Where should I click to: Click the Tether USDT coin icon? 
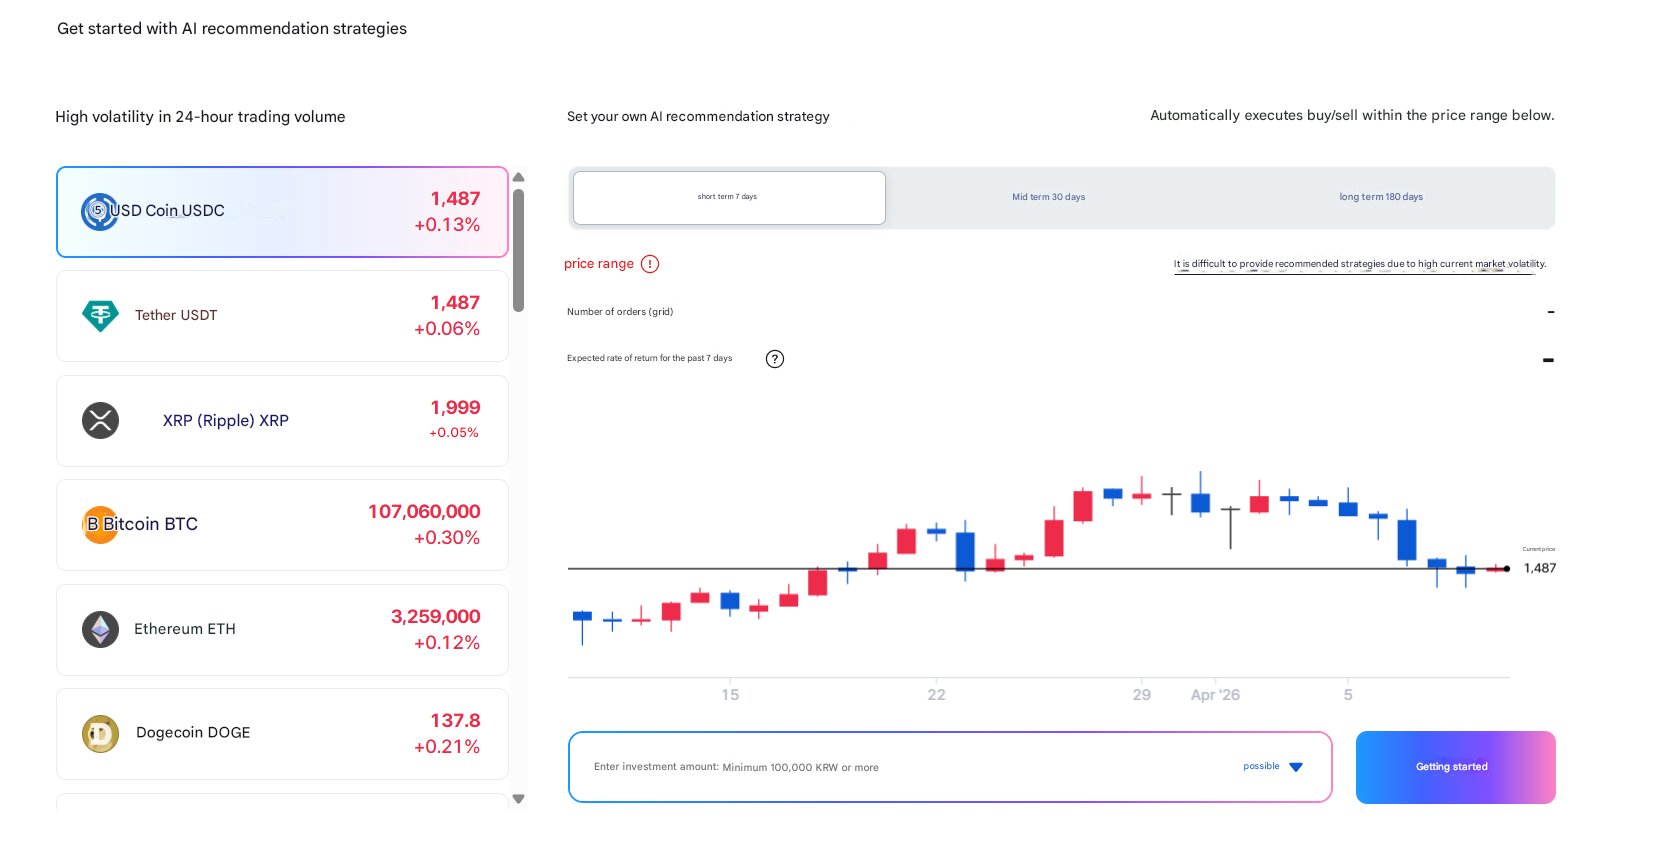click(99, 315)
